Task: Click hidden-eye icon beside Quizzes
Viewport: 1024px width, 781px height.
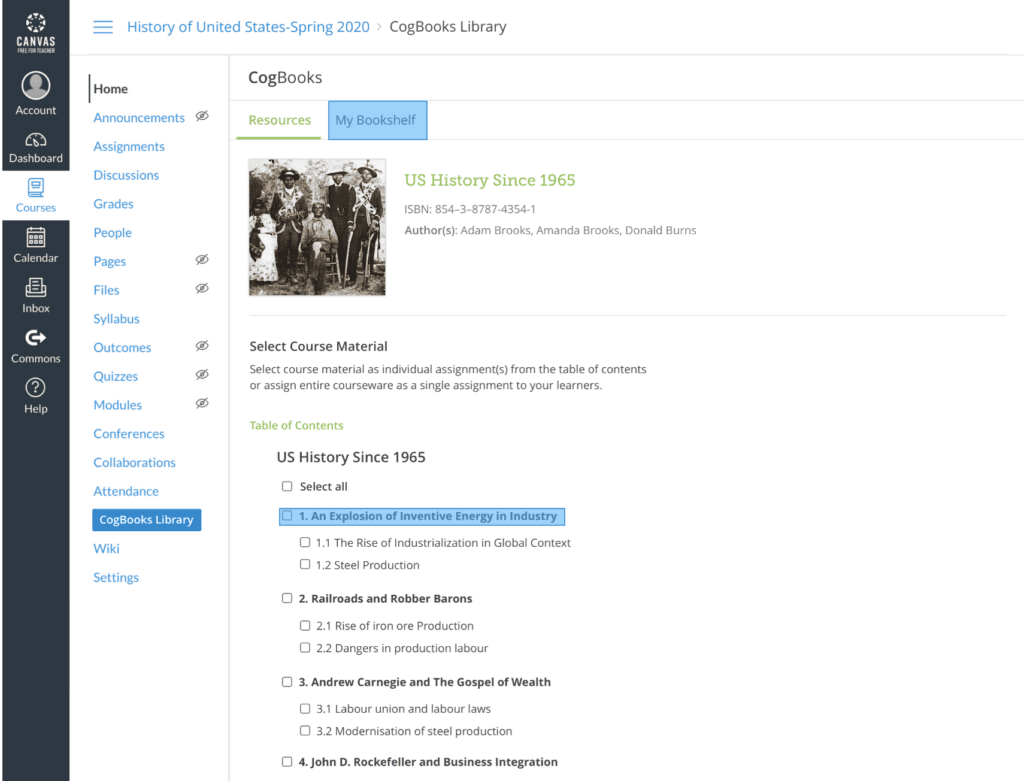Action: click(202, 375)
